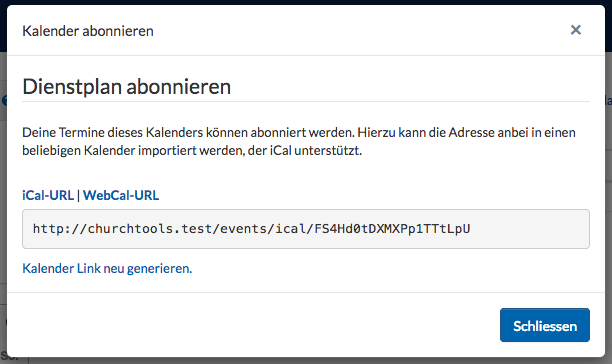Image resolution: width=612 pixels, height=364 pixels.
Task: Click the separator bar between iCal-URL and WebCal-URL
Action: 78,195
